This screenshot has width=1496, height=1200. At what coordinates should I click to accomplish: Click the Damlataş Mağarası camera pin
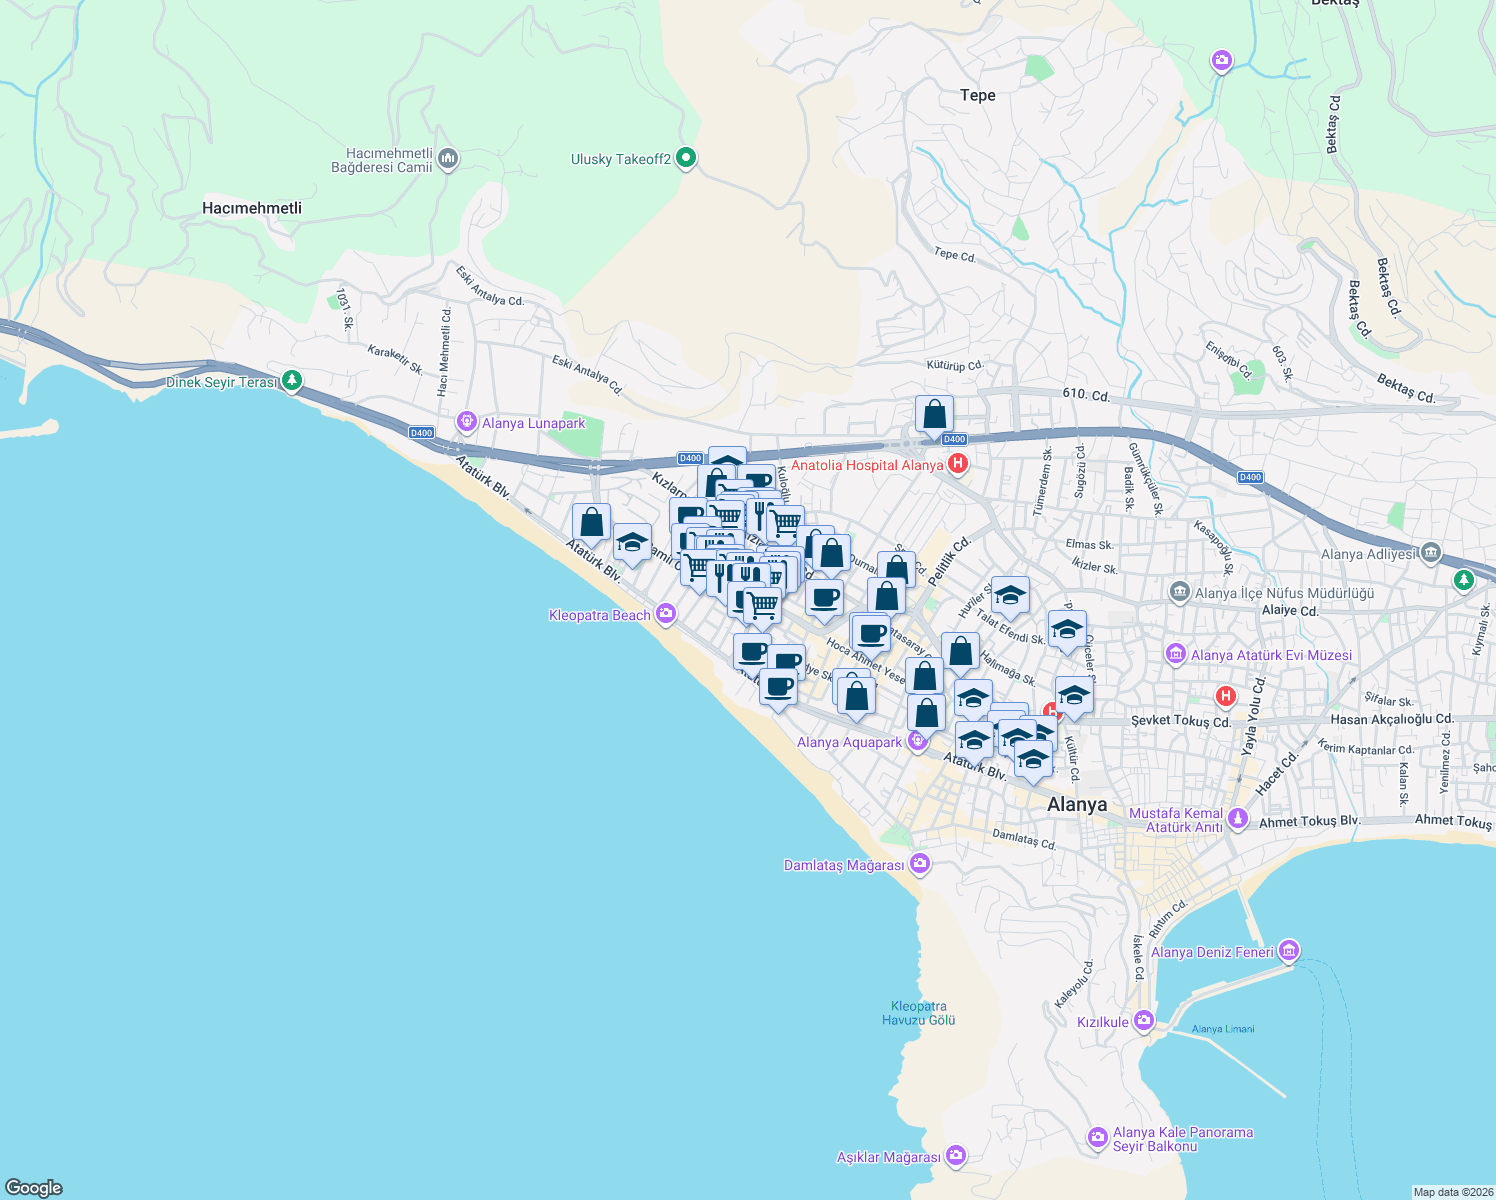click(920, 863)
